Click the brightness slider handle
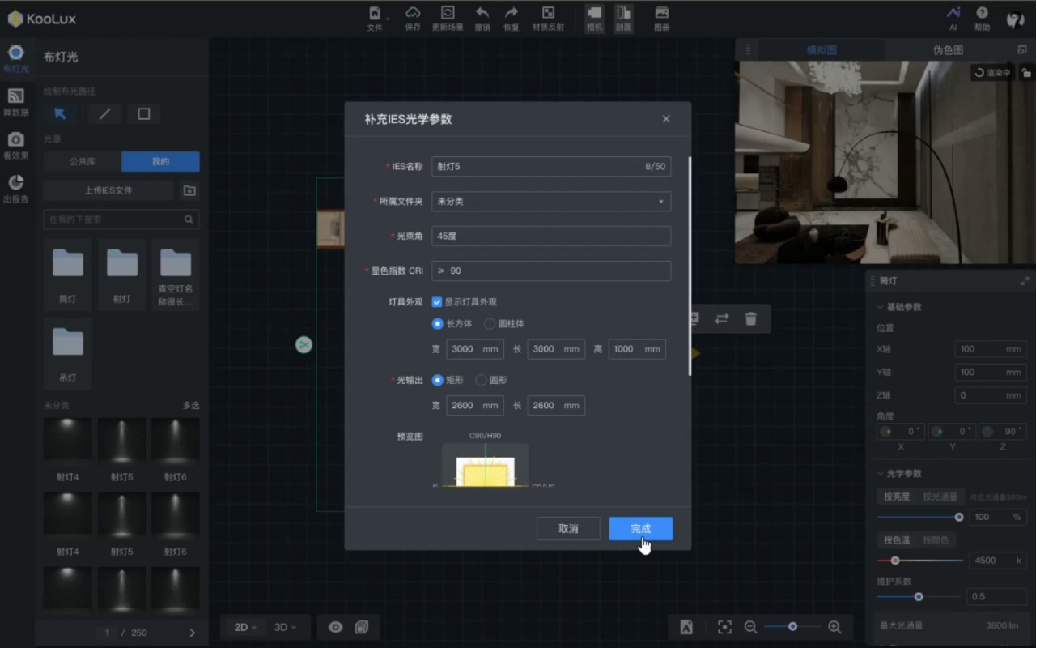The height and width of the screenshot is (648, 1037). [959, 517]
